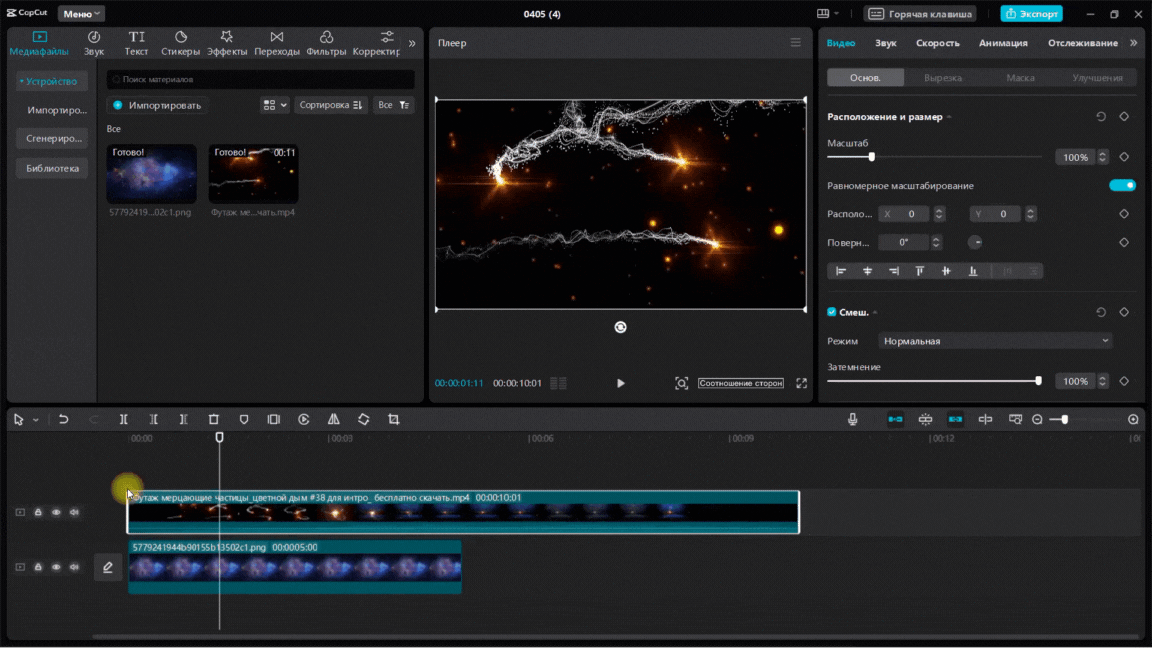Open the Меню dropdown in title bar
This screenshot has height=648, width=1152.
pos(80,14)
